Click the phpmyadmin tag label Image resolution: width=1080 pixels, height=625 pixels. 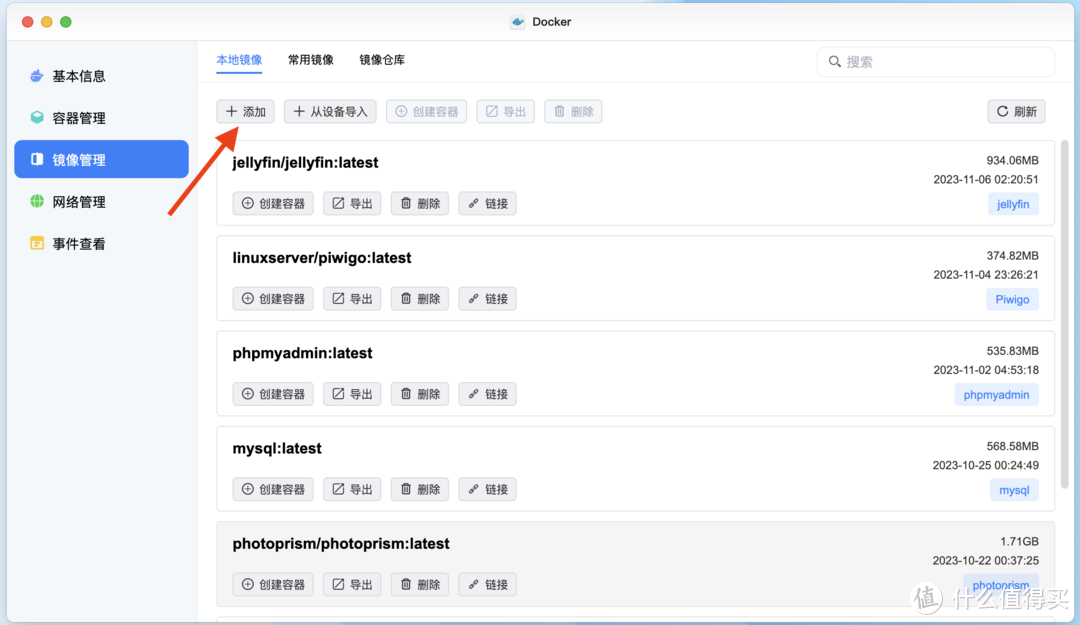(x=997, y=394)
